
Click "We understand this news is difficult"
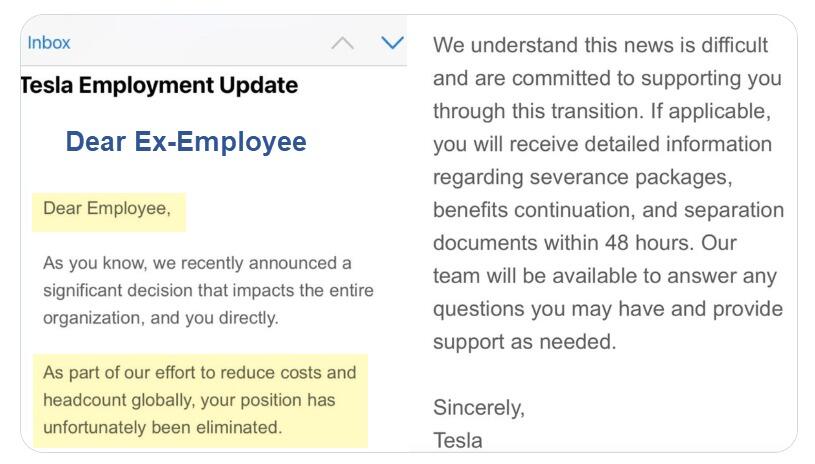click(600, 45)
